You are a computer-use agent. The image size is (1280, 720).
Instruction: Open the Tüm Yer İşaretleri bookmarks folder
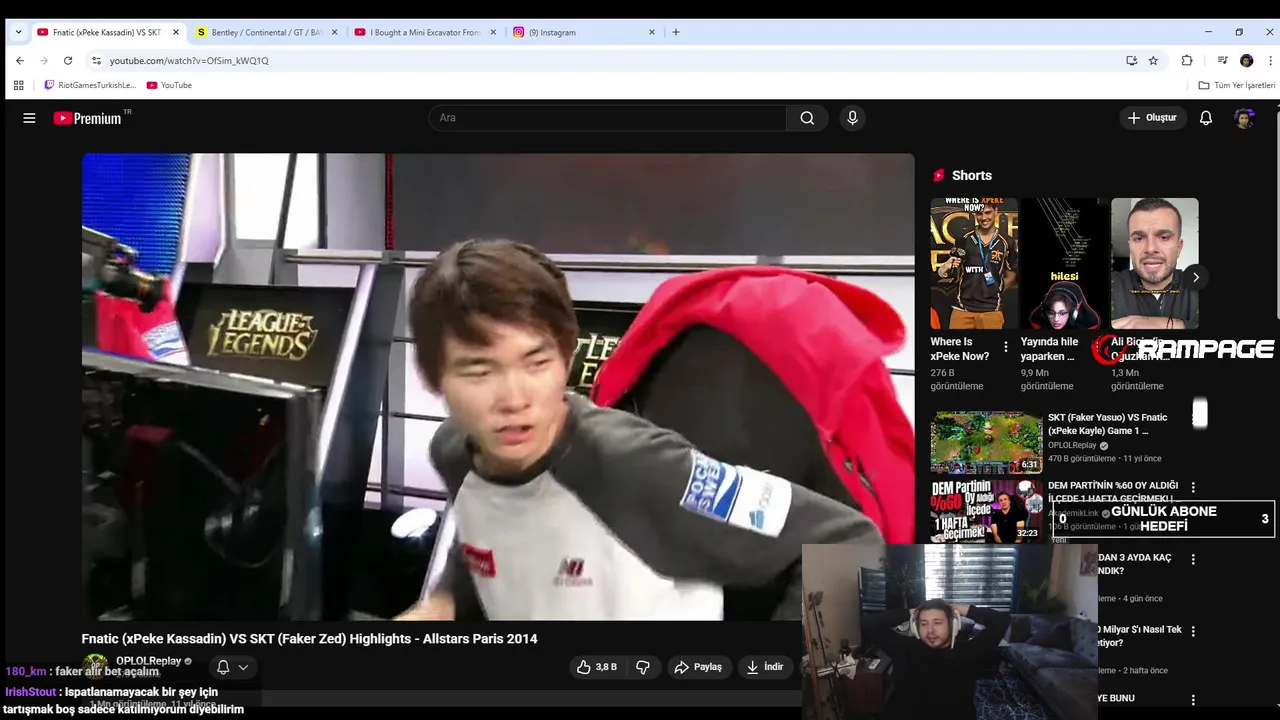[x=1237, y=85]
